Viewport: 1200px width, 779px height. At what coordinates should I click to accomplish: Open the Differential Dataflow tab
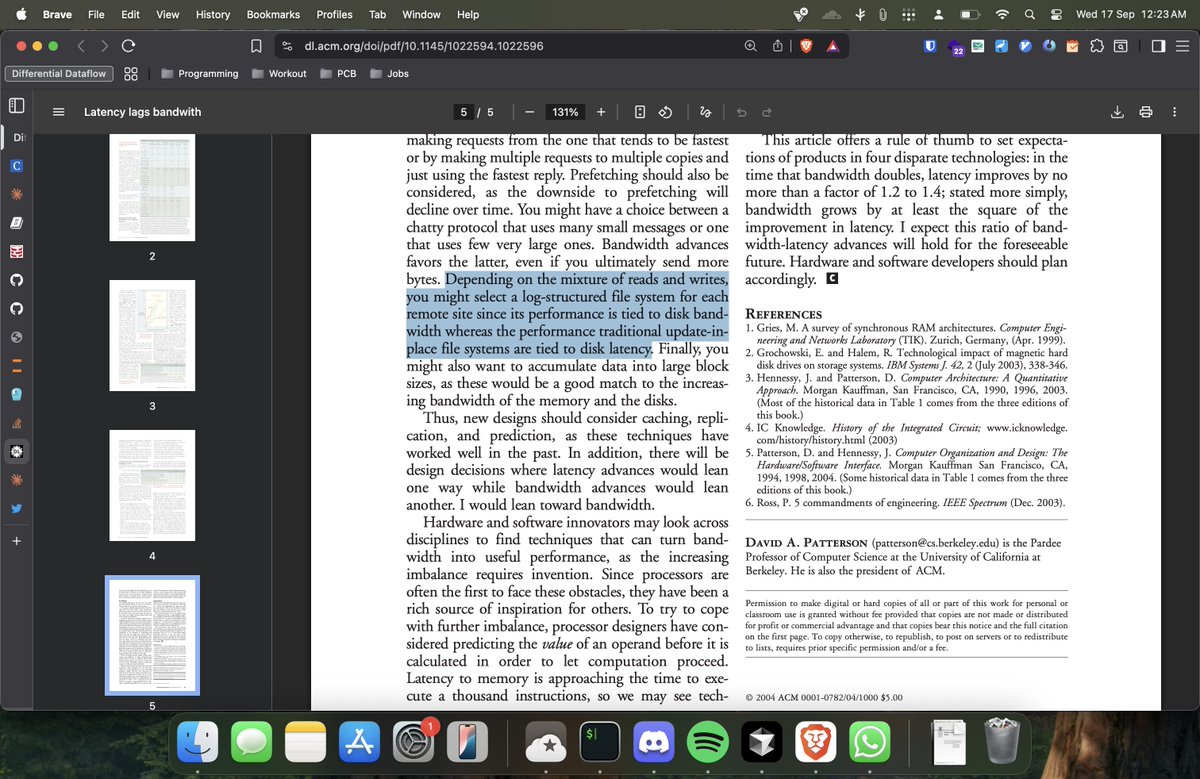(x=58, y=73)
